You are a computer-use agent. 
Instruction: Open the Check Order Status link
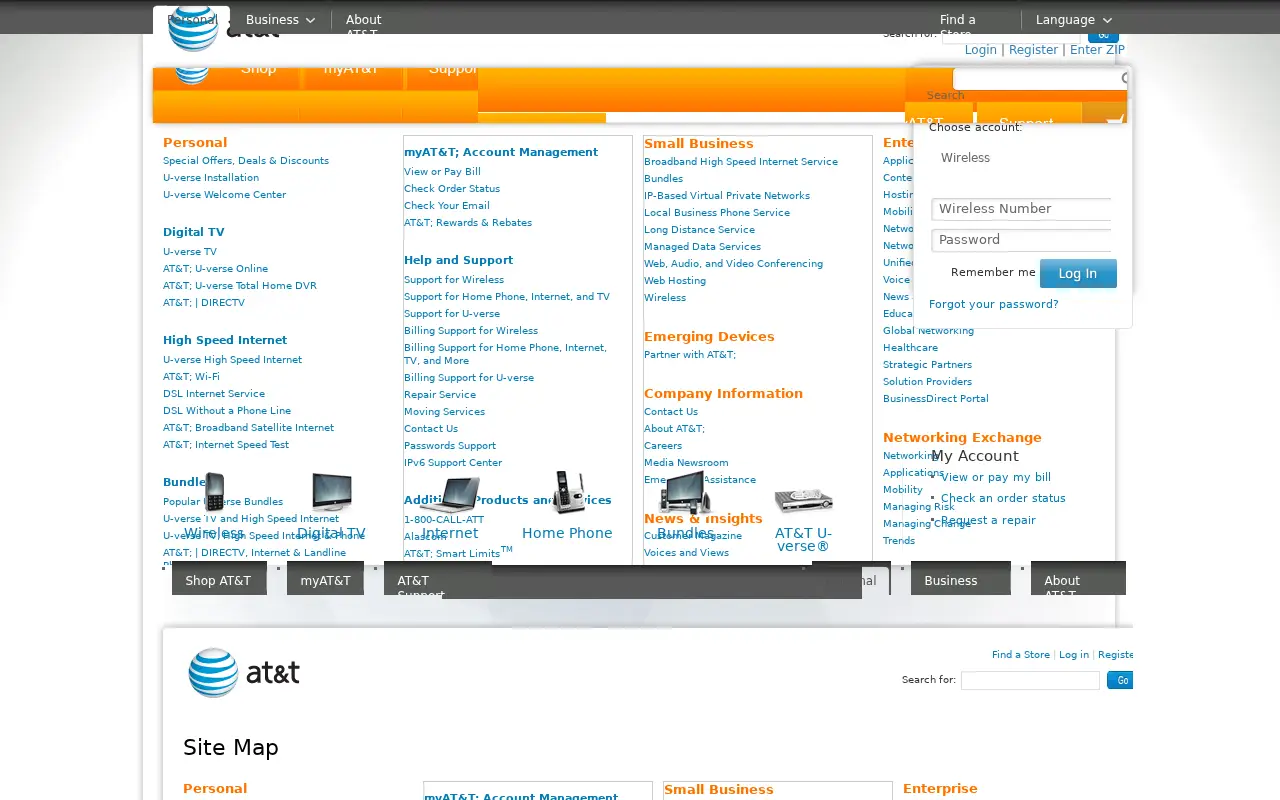click(x=452, y=189)
